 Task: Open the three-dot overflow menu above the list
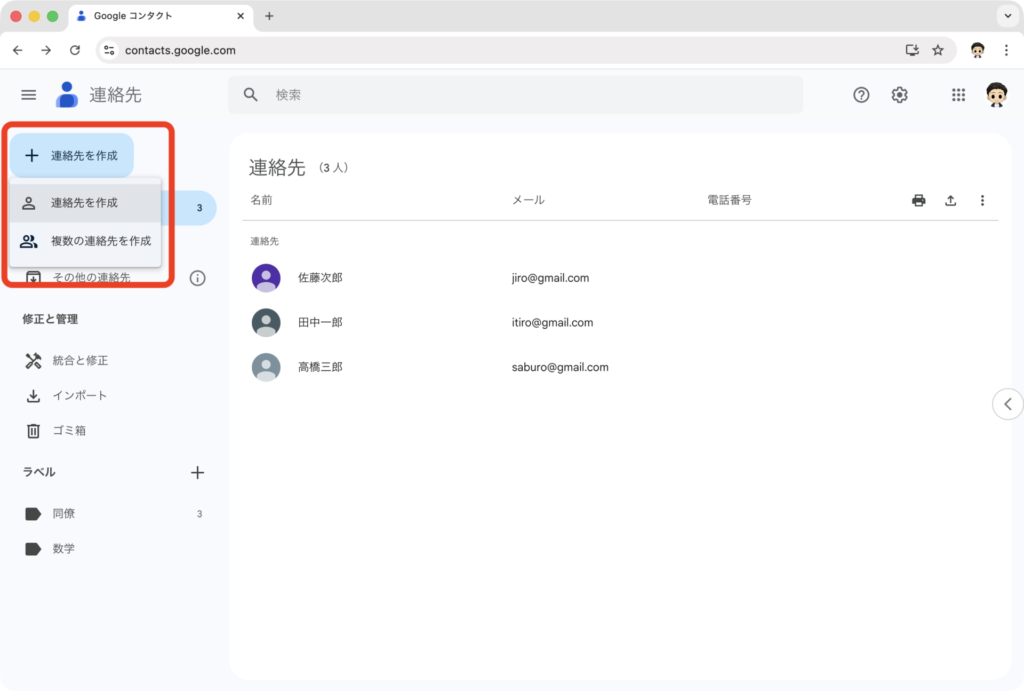click(982, 200)
